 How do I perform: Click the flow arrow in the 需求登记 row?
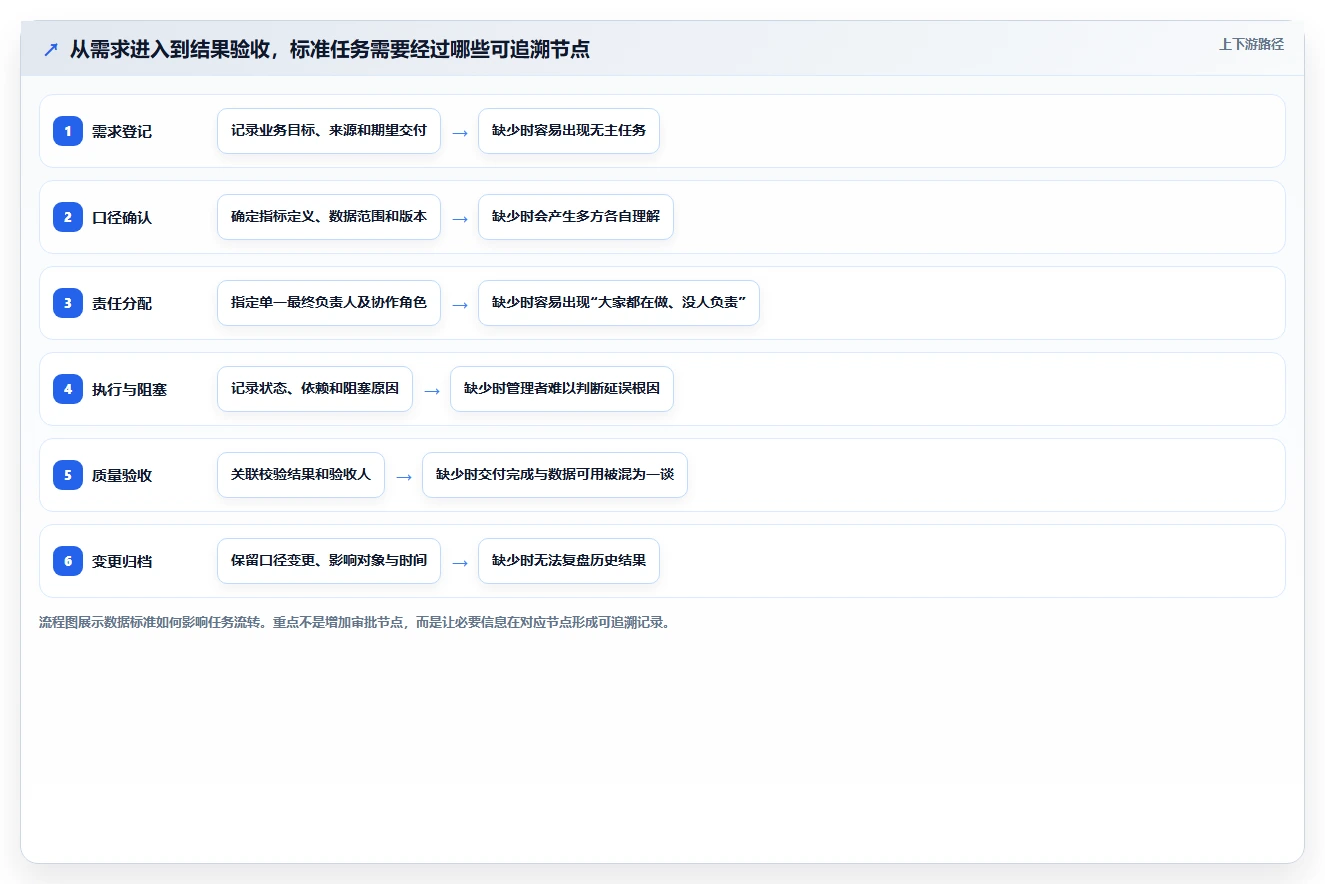click(x=460, y=132)
